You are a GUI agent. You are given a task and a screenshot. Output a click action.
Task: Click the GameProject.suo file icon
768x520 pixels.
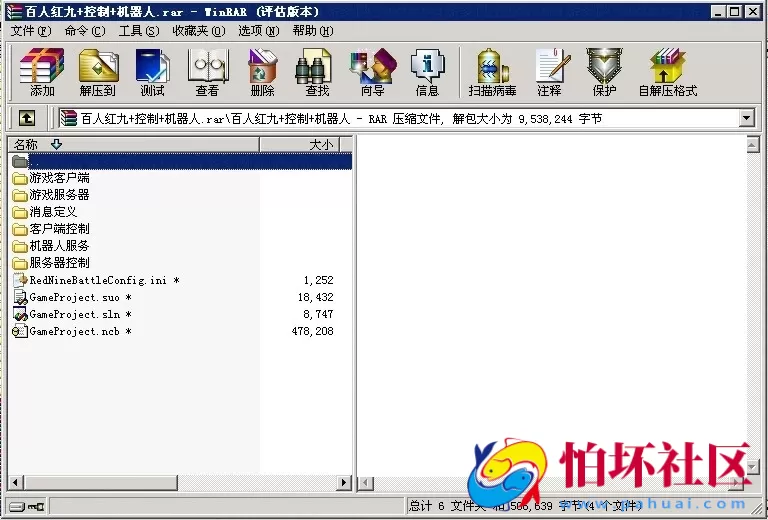click(20, 297)
